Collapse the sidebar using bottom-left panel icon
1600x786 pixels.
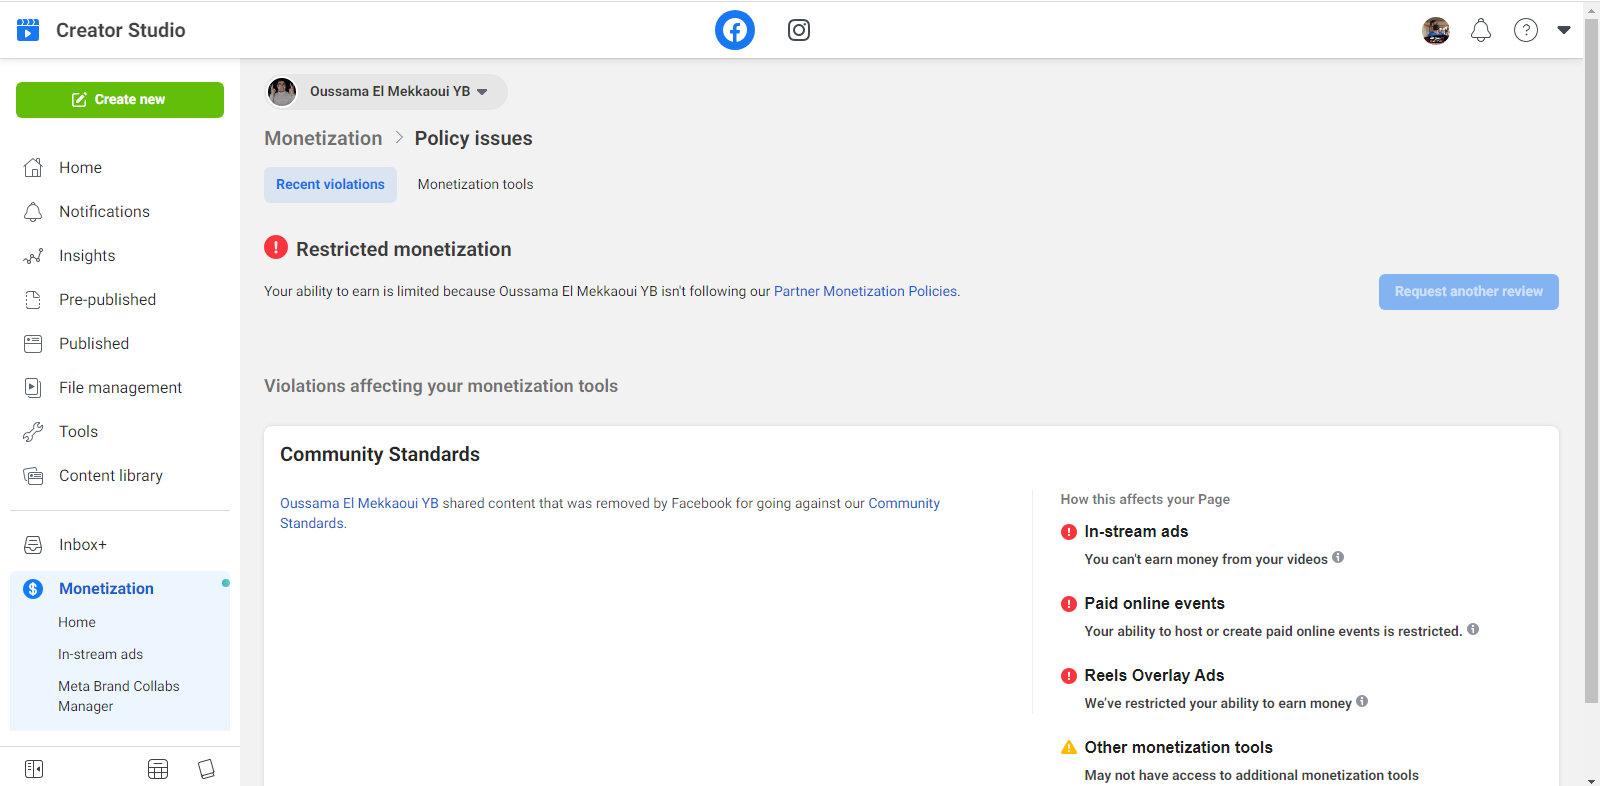(34, 769)
